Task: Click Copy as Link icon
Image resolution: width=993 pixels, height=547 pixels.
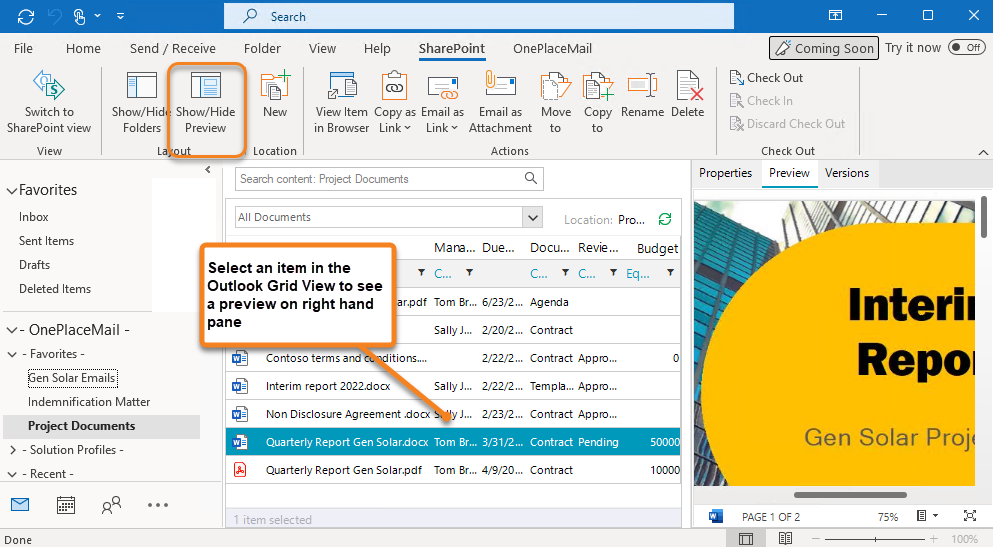Action: [x=394, y=85]
